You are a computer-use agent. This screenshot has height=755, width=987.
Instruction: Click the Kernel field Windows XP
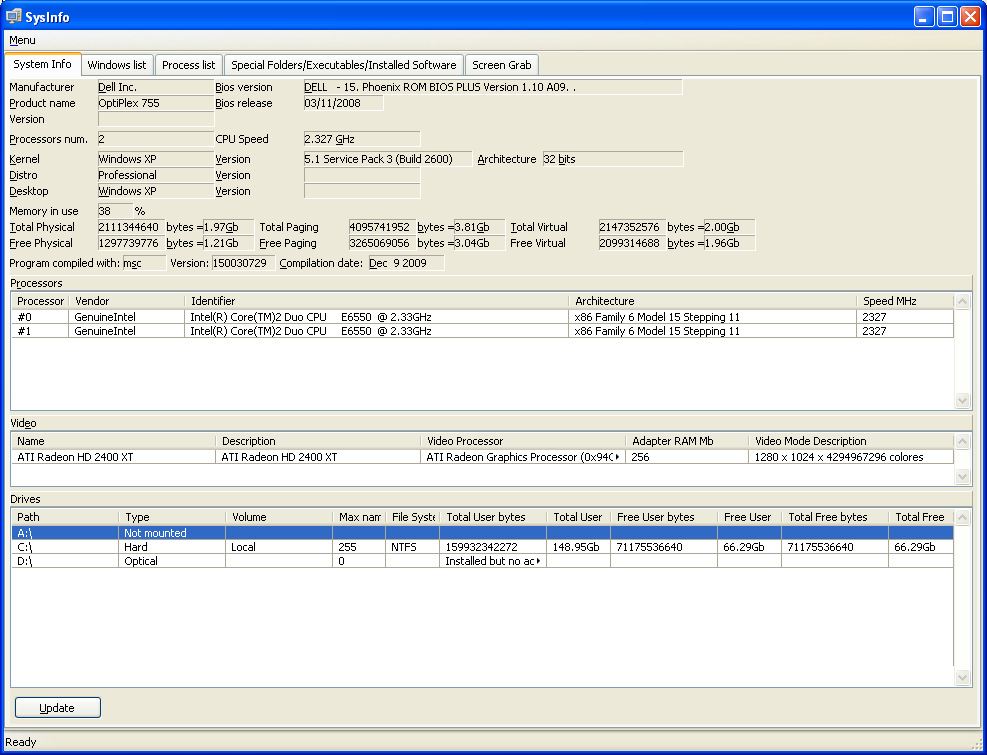(x=155, y=159)
